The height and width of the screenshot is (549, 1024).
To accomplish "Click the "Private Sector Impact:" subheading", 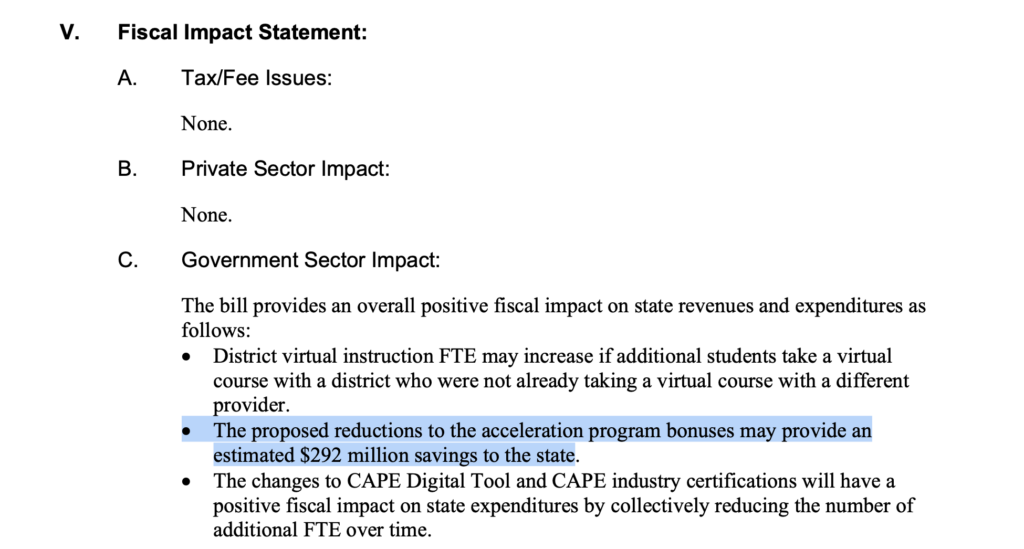I will tap(285, 169).
